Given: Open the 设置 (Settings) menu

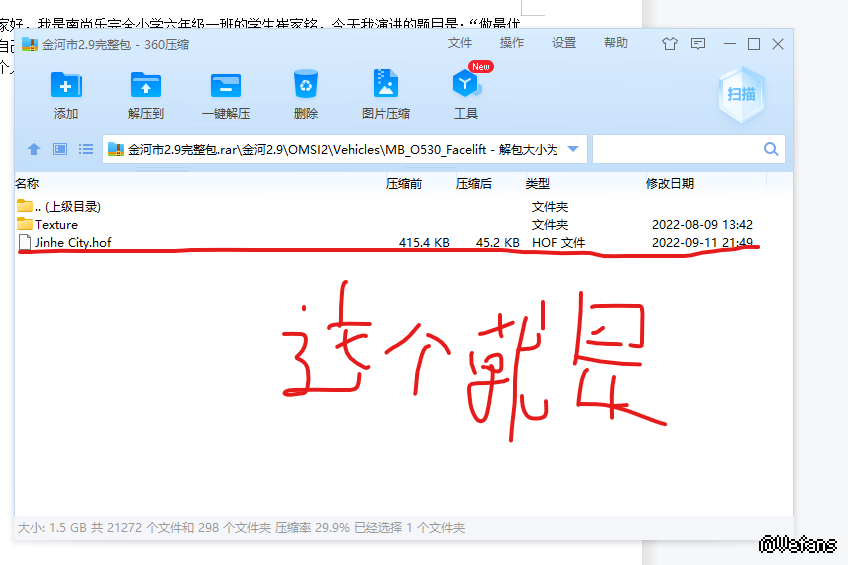Looking at the screenshot, I should click(x=564, y=43).
